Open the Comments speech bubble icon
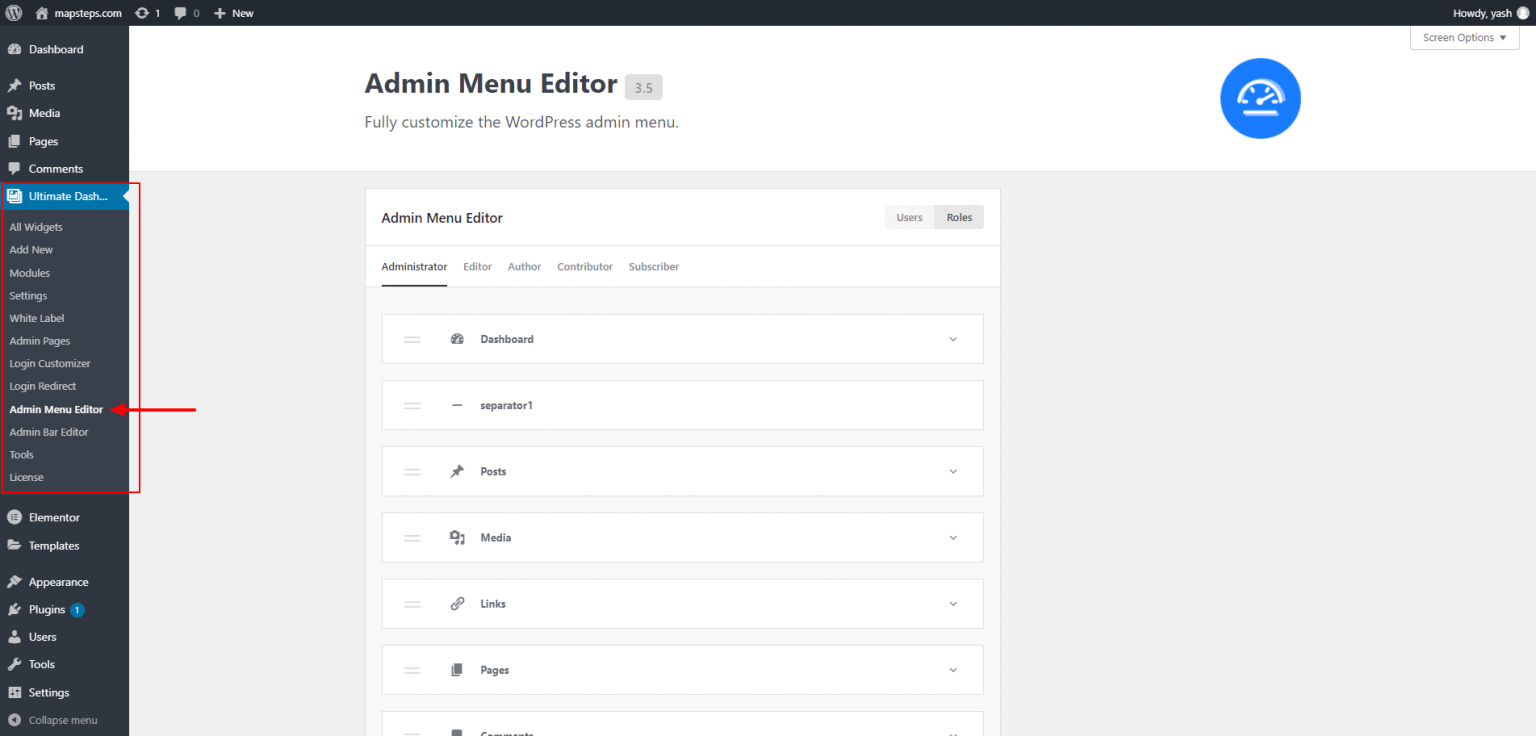Screen dimensions: 1536x736 (16, 168)
